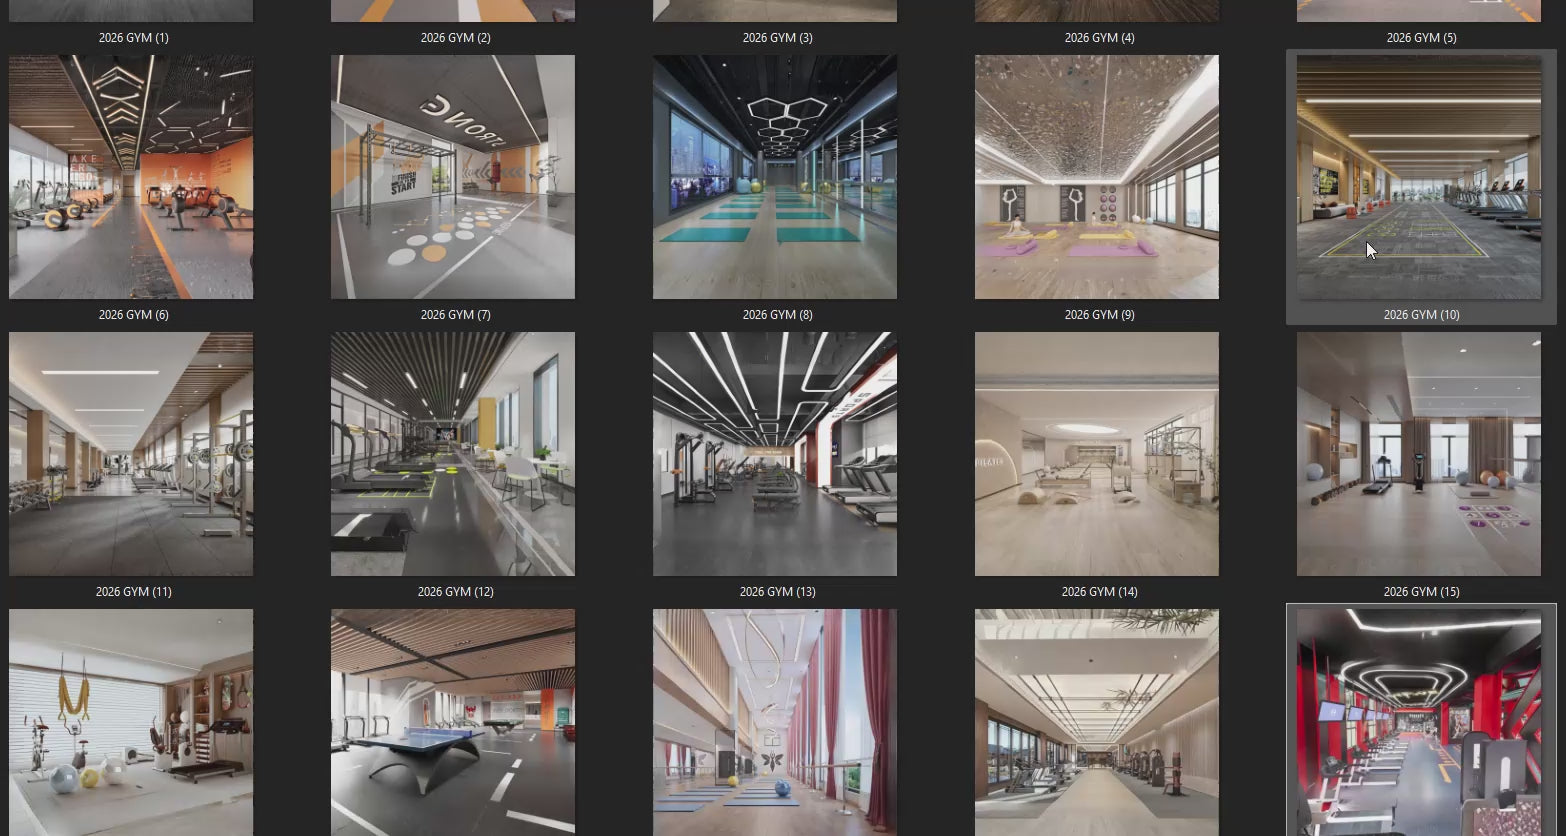The width and height of the screenshot is (1566, 836).
Task: Click the "2026 GYM (5)" file name label
Action: 1421,38
